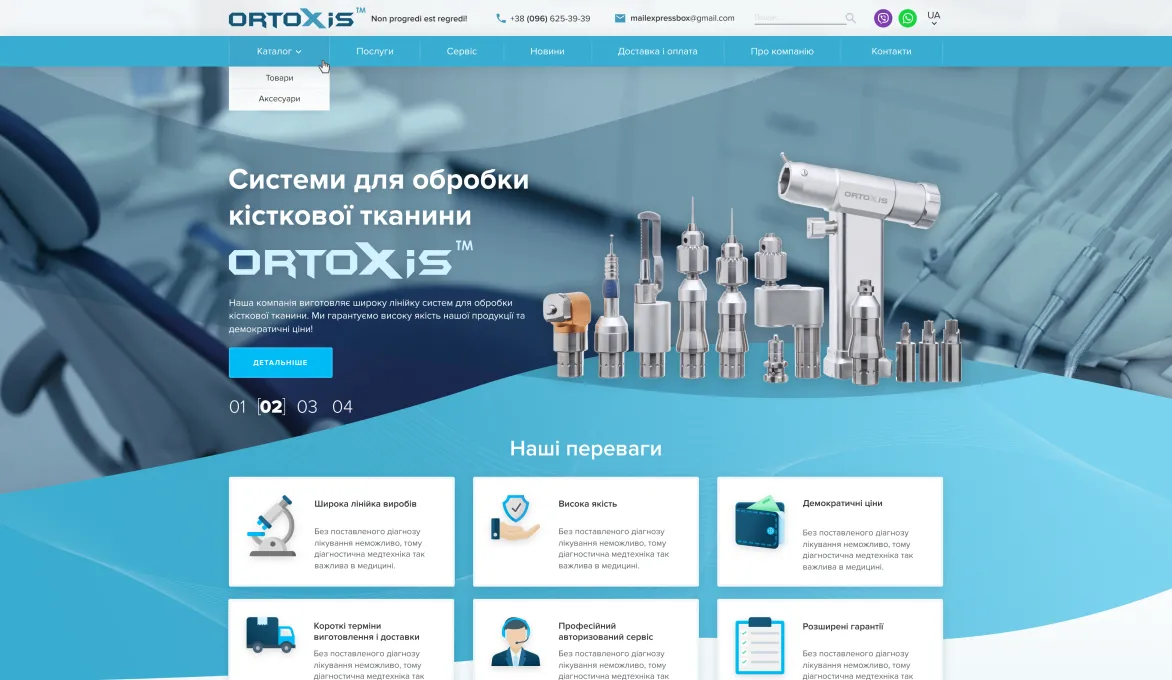This screenshot has height=680, width=1172.
Task: Open the Новини menu item
Action: (x=547, y=52)
